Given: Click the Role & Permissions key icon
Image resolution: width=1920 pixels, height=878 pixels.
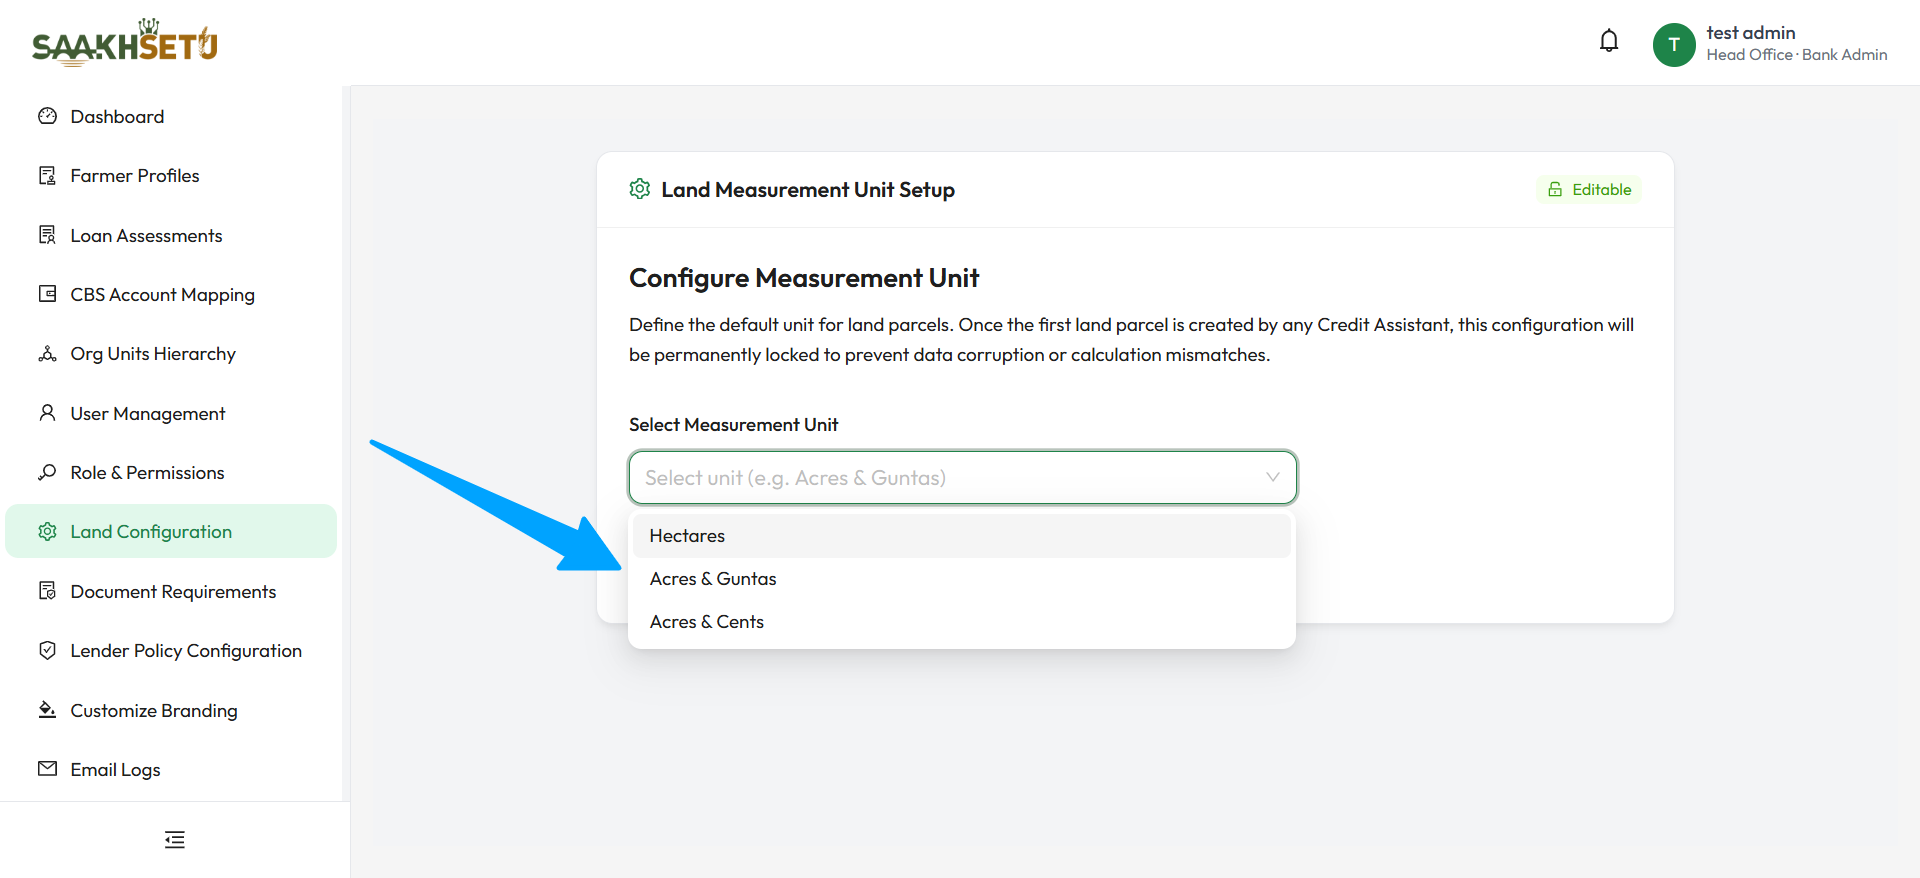Looking at the screenshot, I should pos(47,472).
